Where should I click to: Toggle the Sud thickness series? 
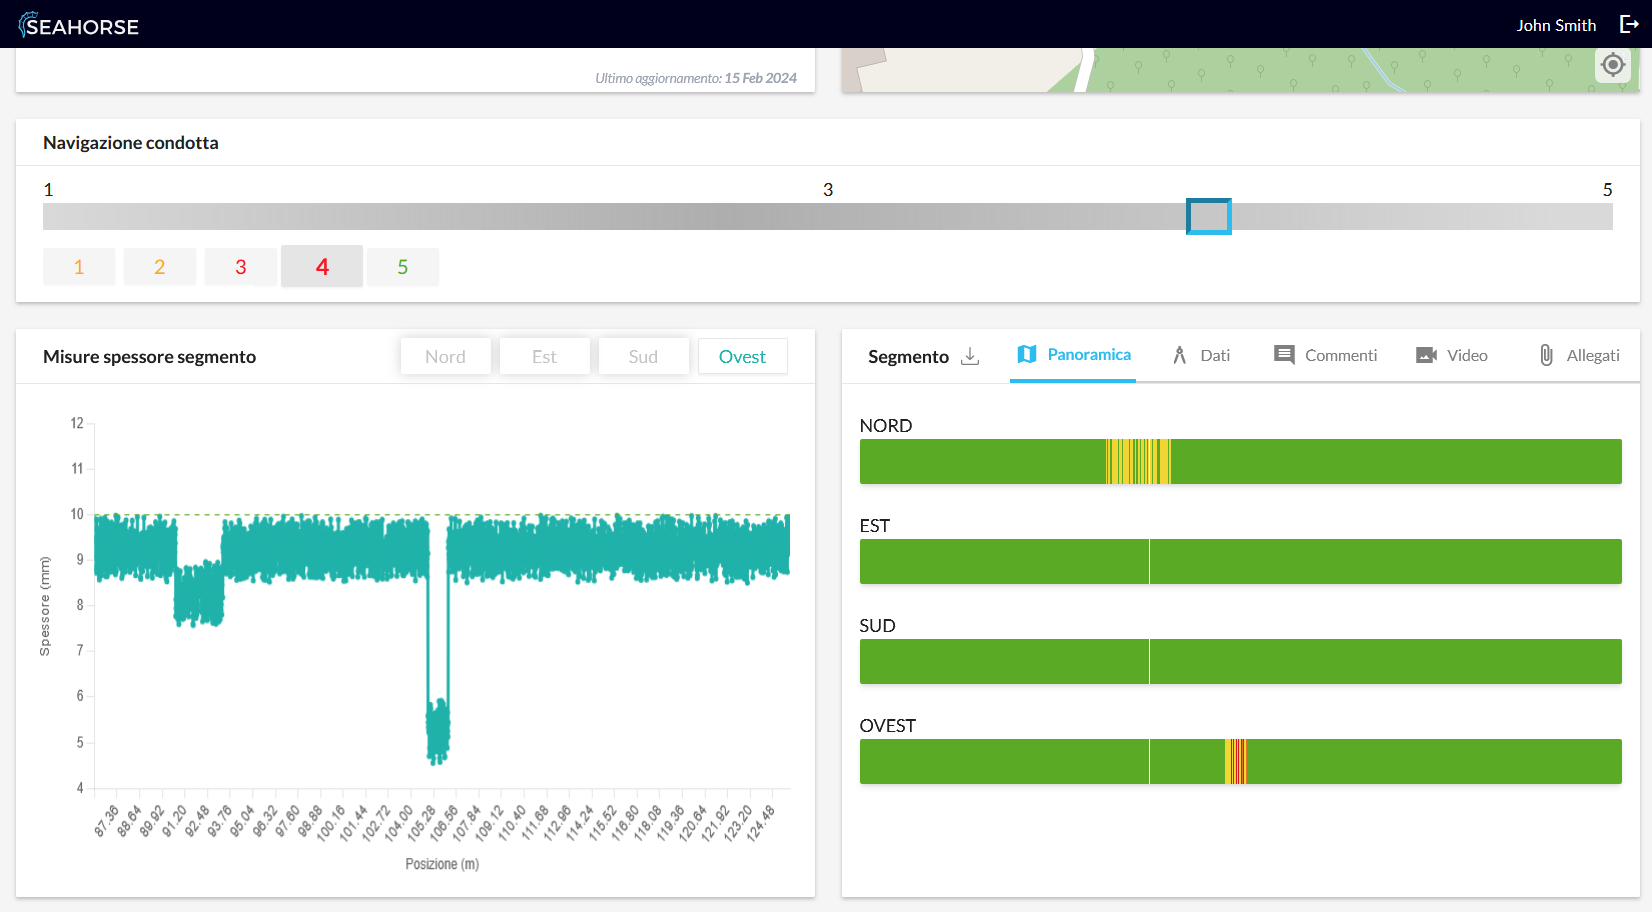[x=643, y=357]
